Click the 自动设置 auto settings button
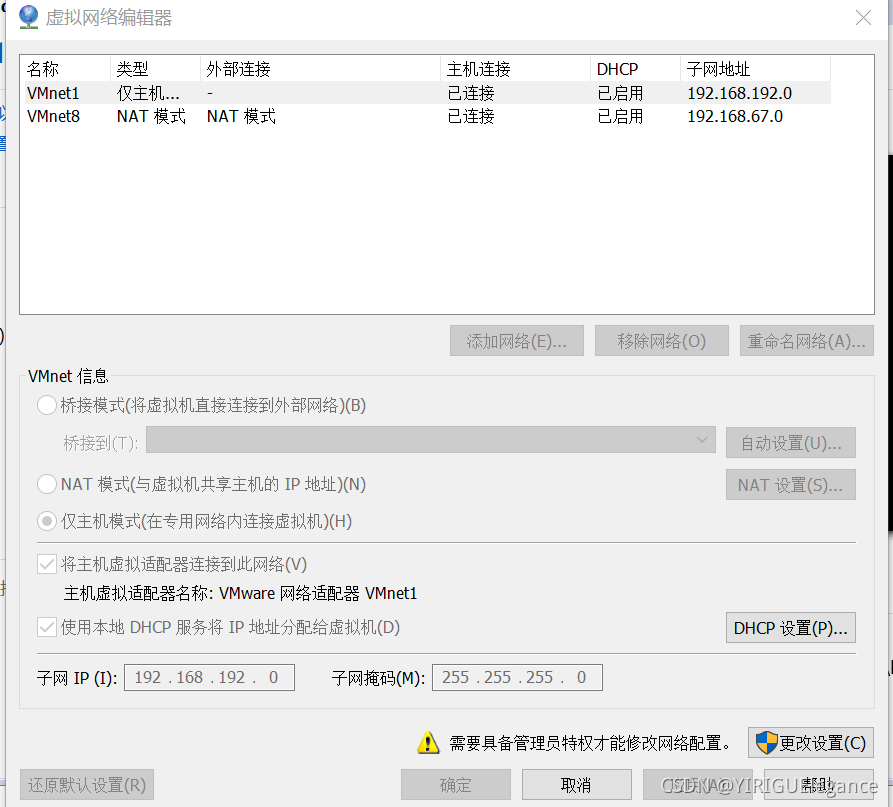Screen dimensions: 893x807 tap(790, 441)
